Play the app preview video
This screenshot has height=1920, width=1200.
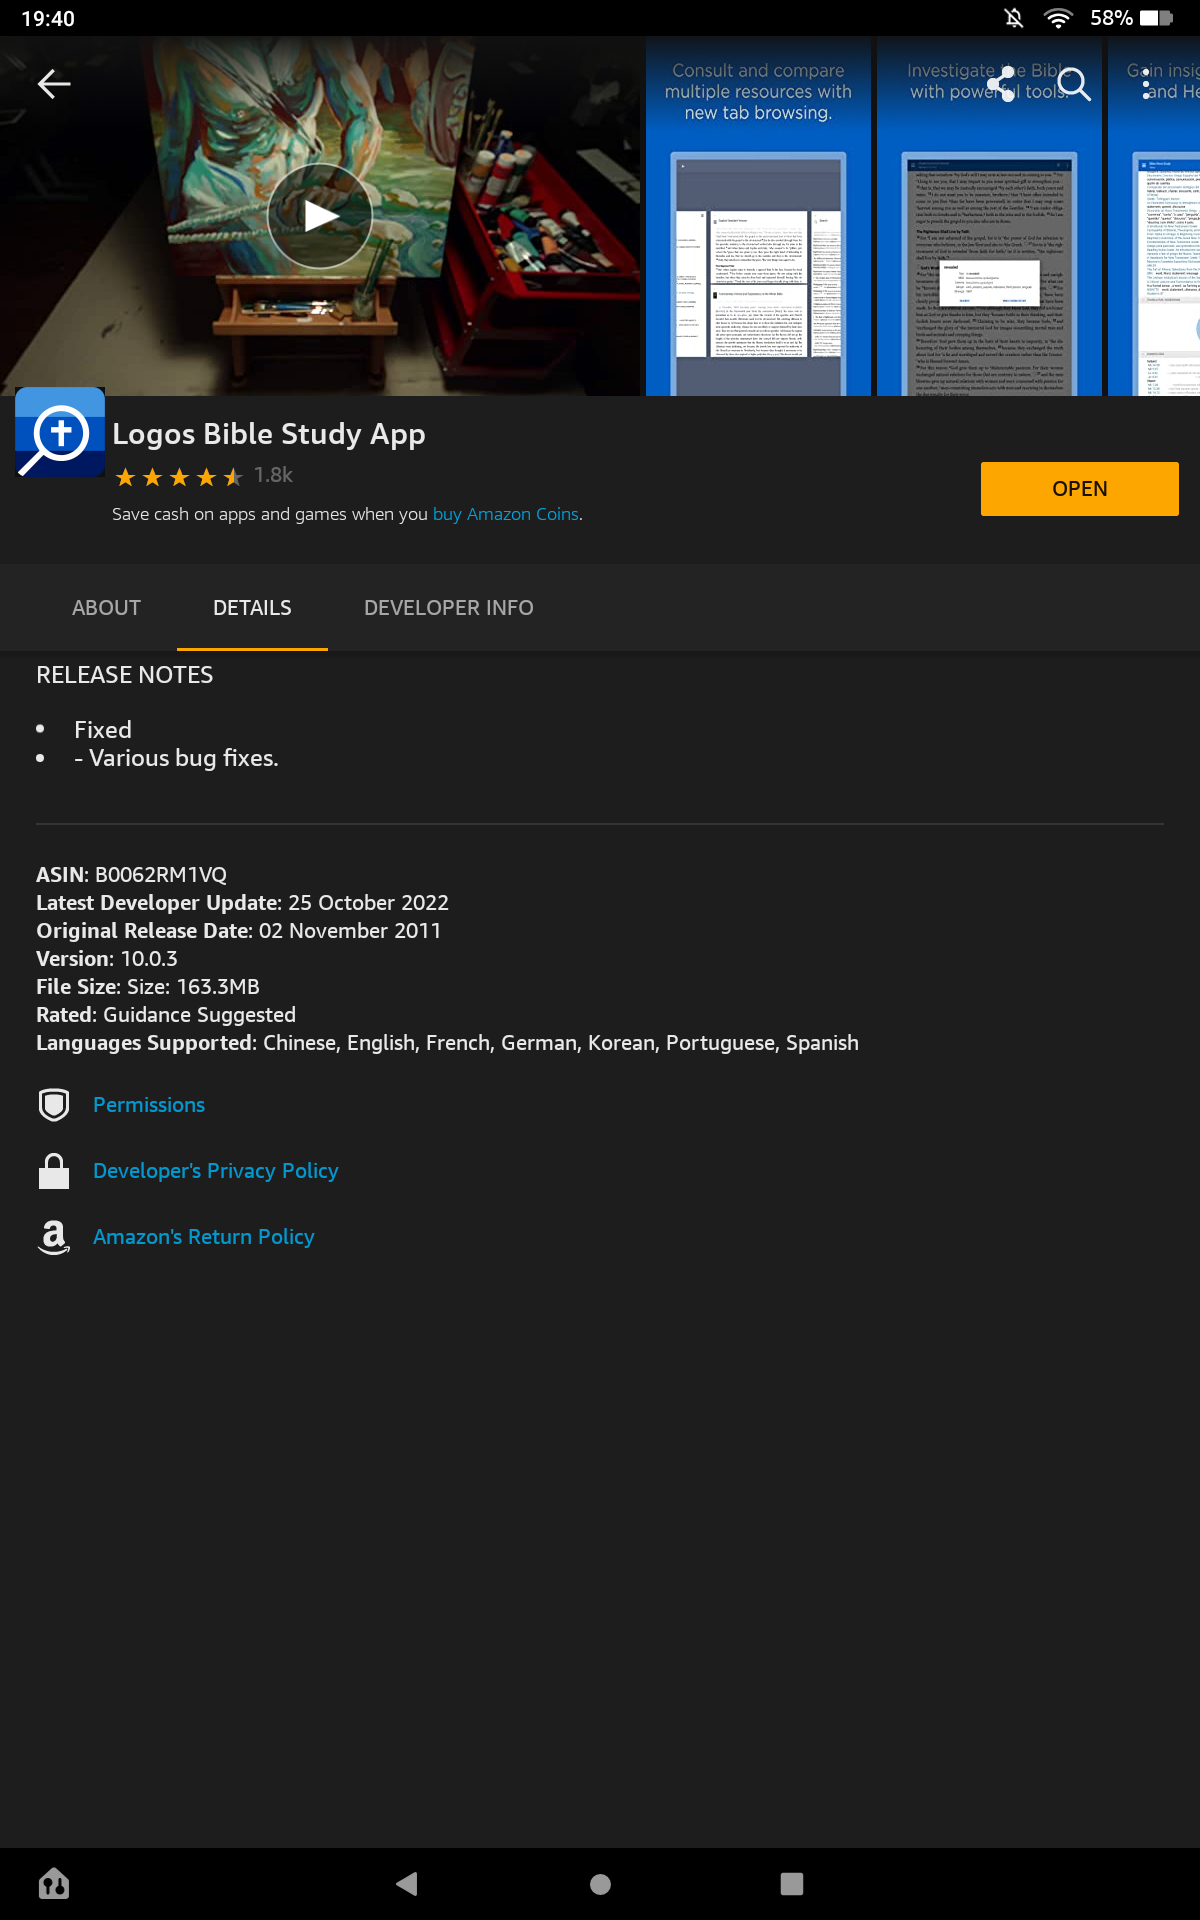(x=320, y=216)
